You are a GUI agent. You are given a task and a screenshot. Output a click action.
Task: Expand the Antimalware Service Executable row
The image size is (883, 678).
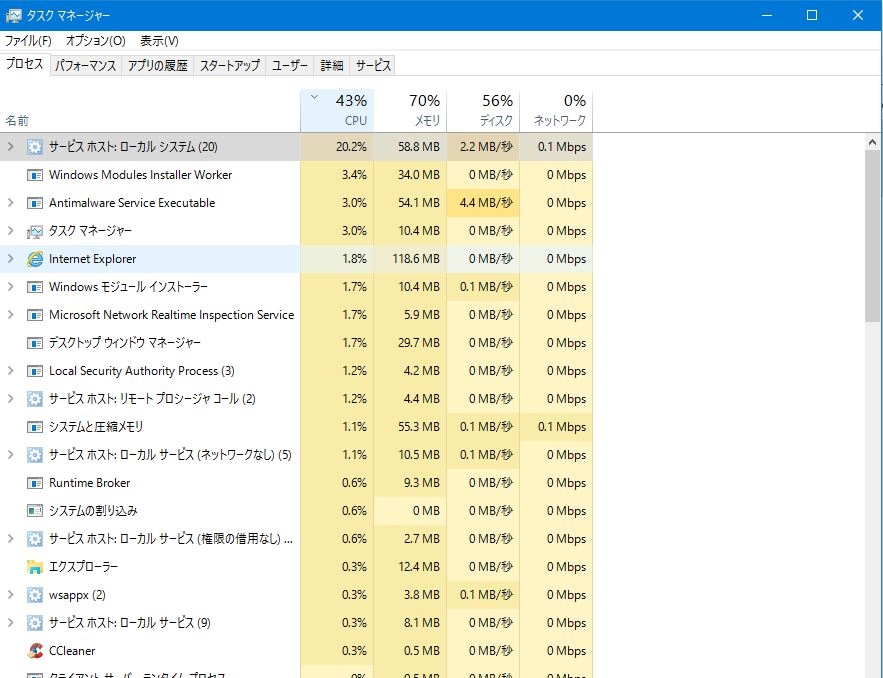pos(10,203)
